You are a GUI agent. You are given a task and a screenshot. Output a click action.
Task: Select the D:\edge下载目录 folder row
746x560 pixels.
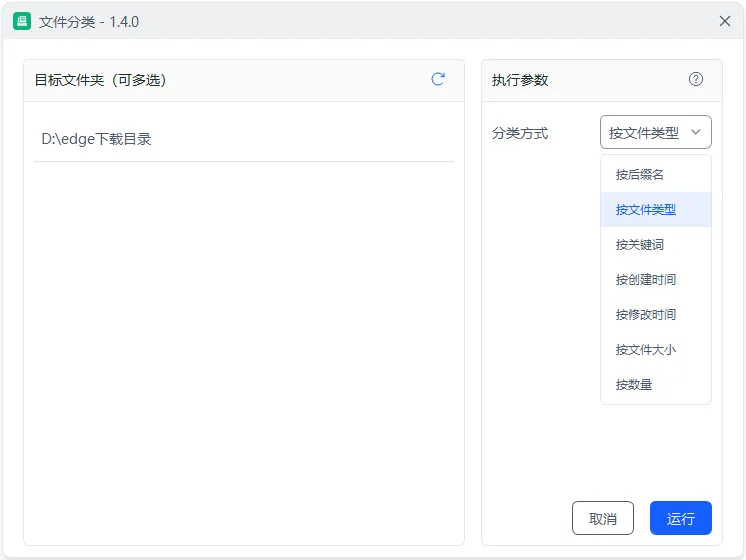[x=244, y=139]
